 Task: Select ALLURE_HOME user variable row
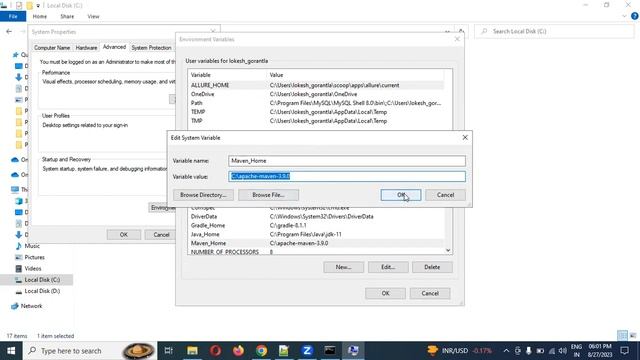point(316,85)
